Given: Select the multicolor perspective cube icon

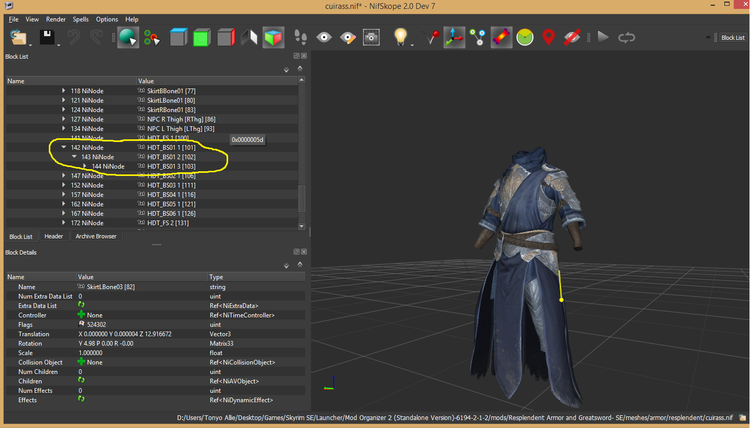Looking at the screenshot, I should [273, 37].
